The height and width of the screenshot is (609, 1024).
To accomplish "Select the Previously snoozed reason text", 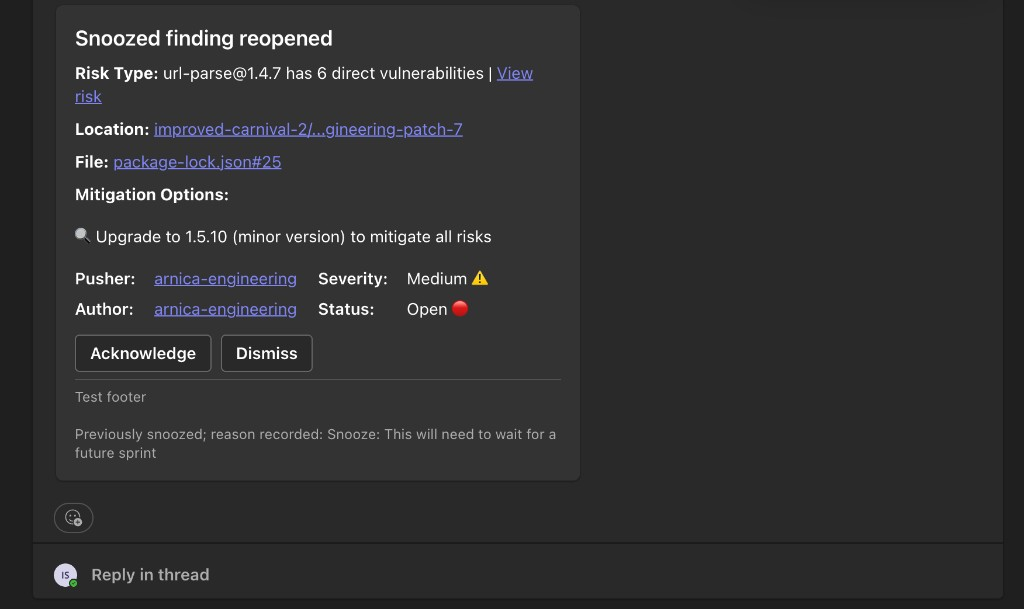I will [x=315, y=443].
